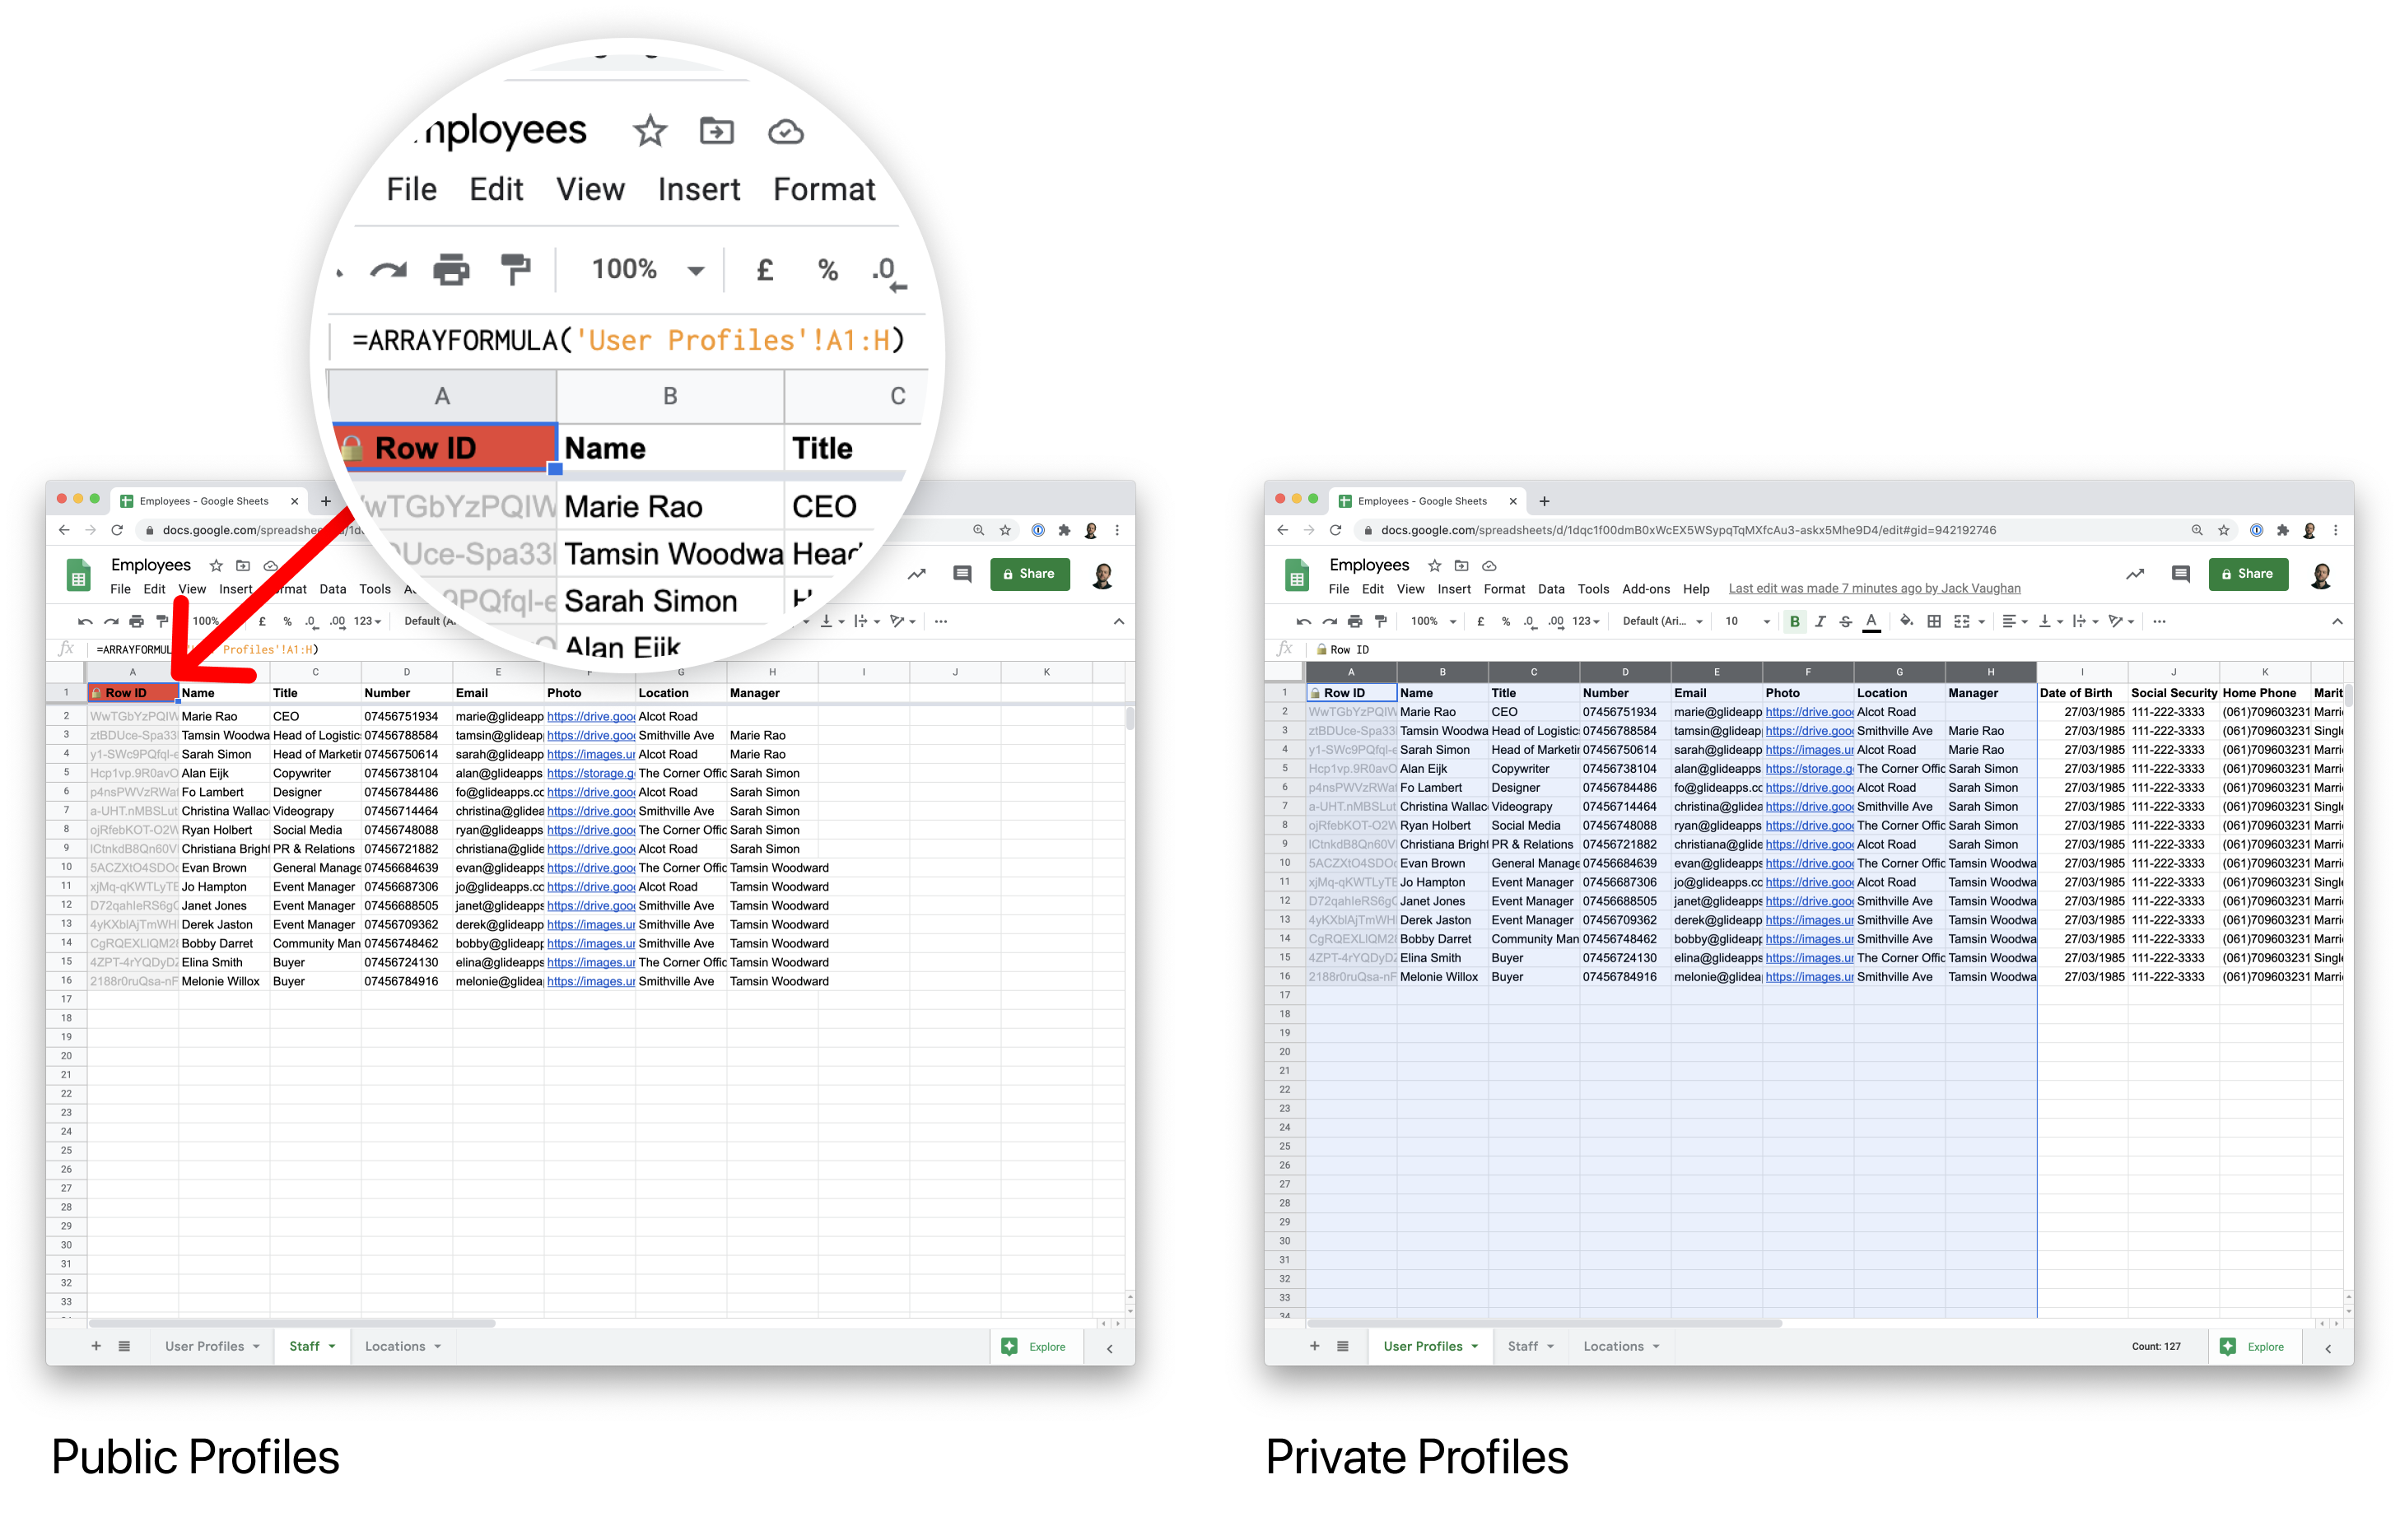Toggle Bold formatting
Viewport: 2400px width, 1540px height.
pos(1794,621)
